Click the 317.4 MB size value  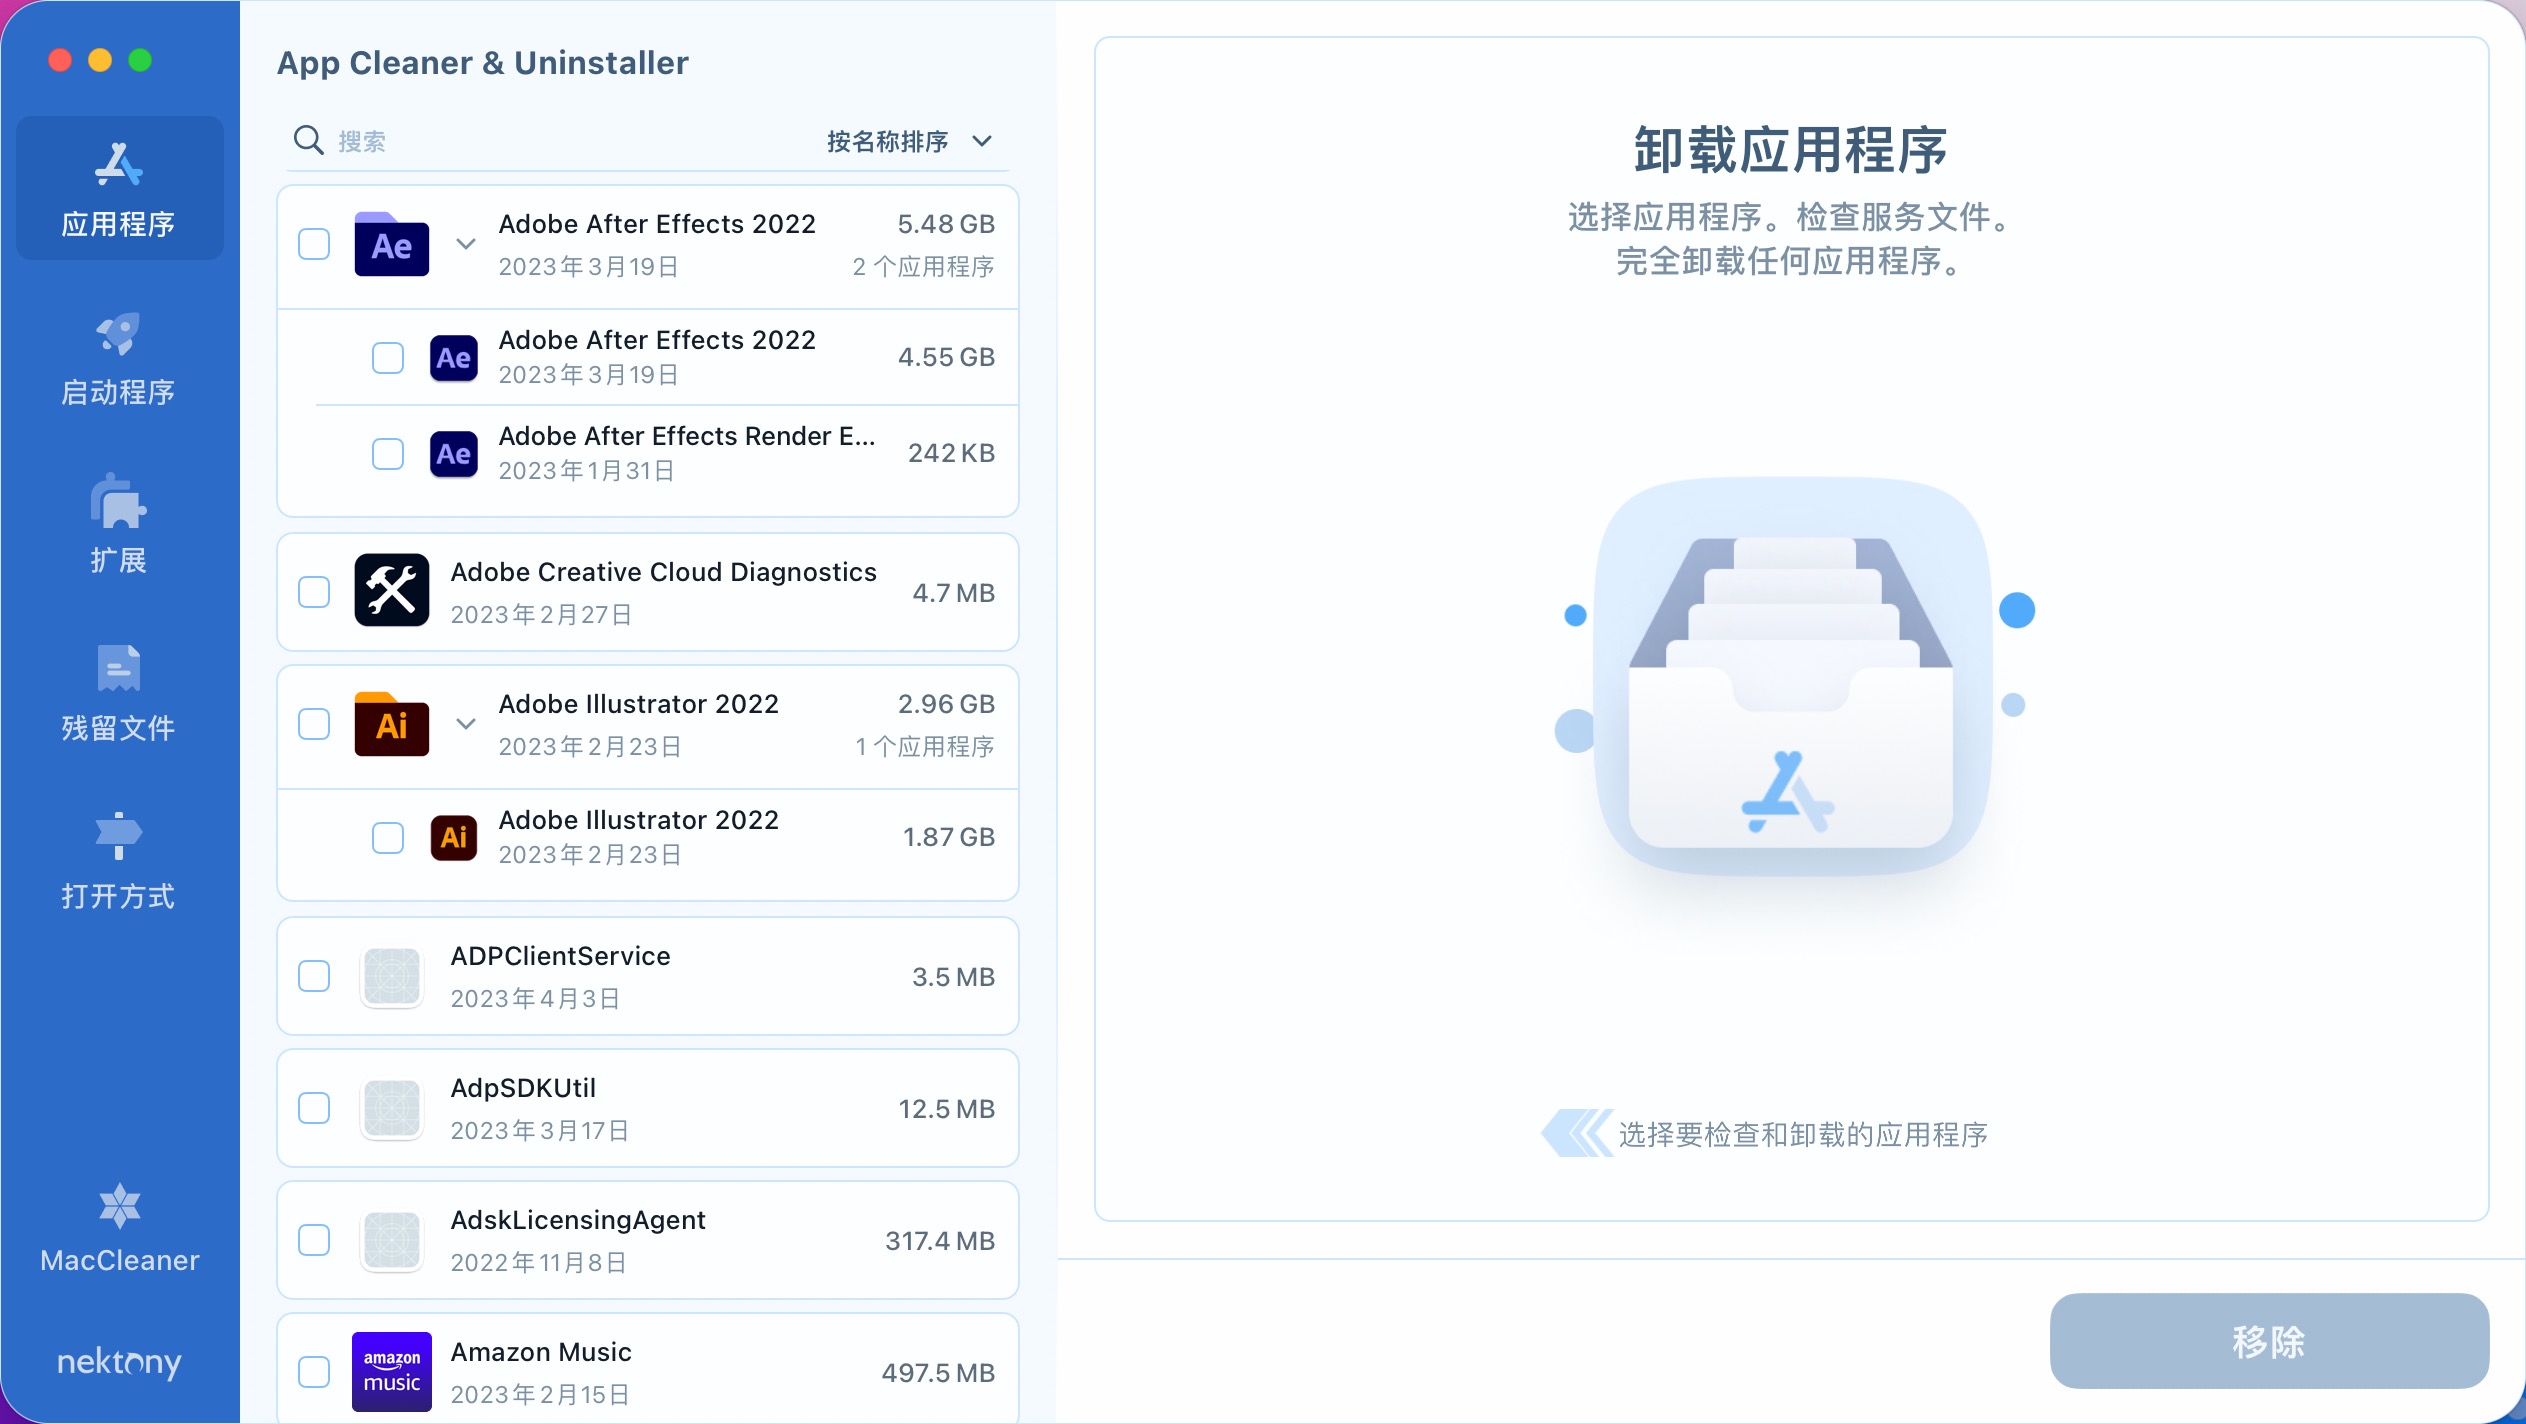coord(940,1241)
